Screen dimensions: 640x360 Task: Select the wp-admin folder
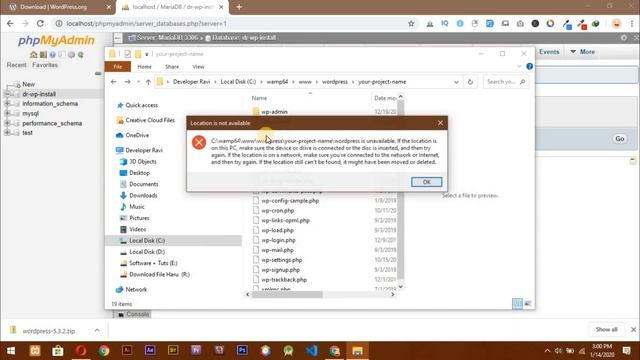point(274,111)
